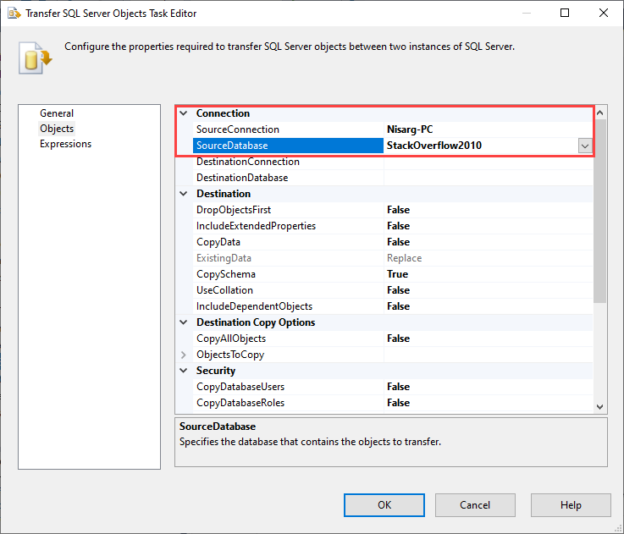The image size is (624, 534).
Task: Click the False value of CopyDatabaseUsers
Action: pyautogui.click(x=398, y=386)
